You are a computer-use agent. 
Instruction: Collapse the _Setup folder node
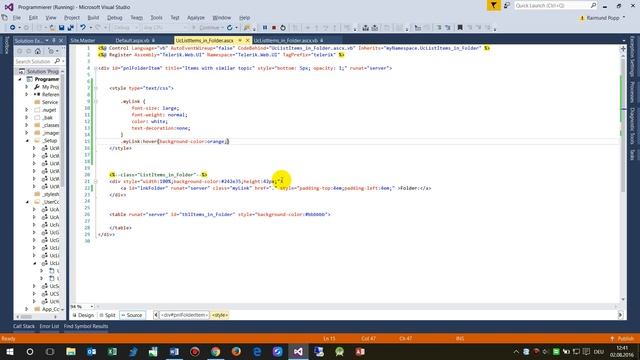tap(27, 140)
